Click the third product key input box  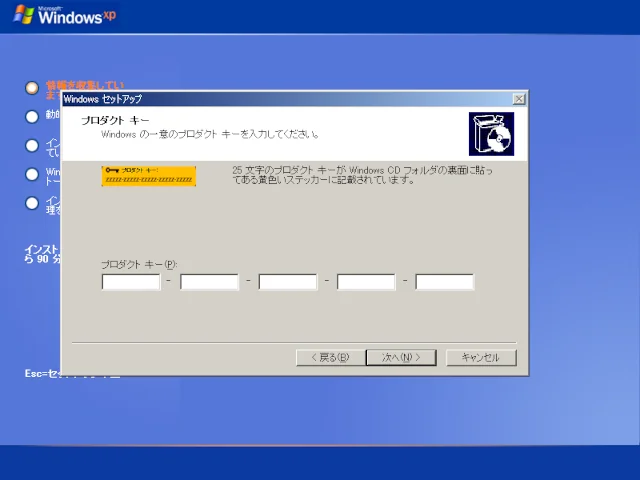288,282
